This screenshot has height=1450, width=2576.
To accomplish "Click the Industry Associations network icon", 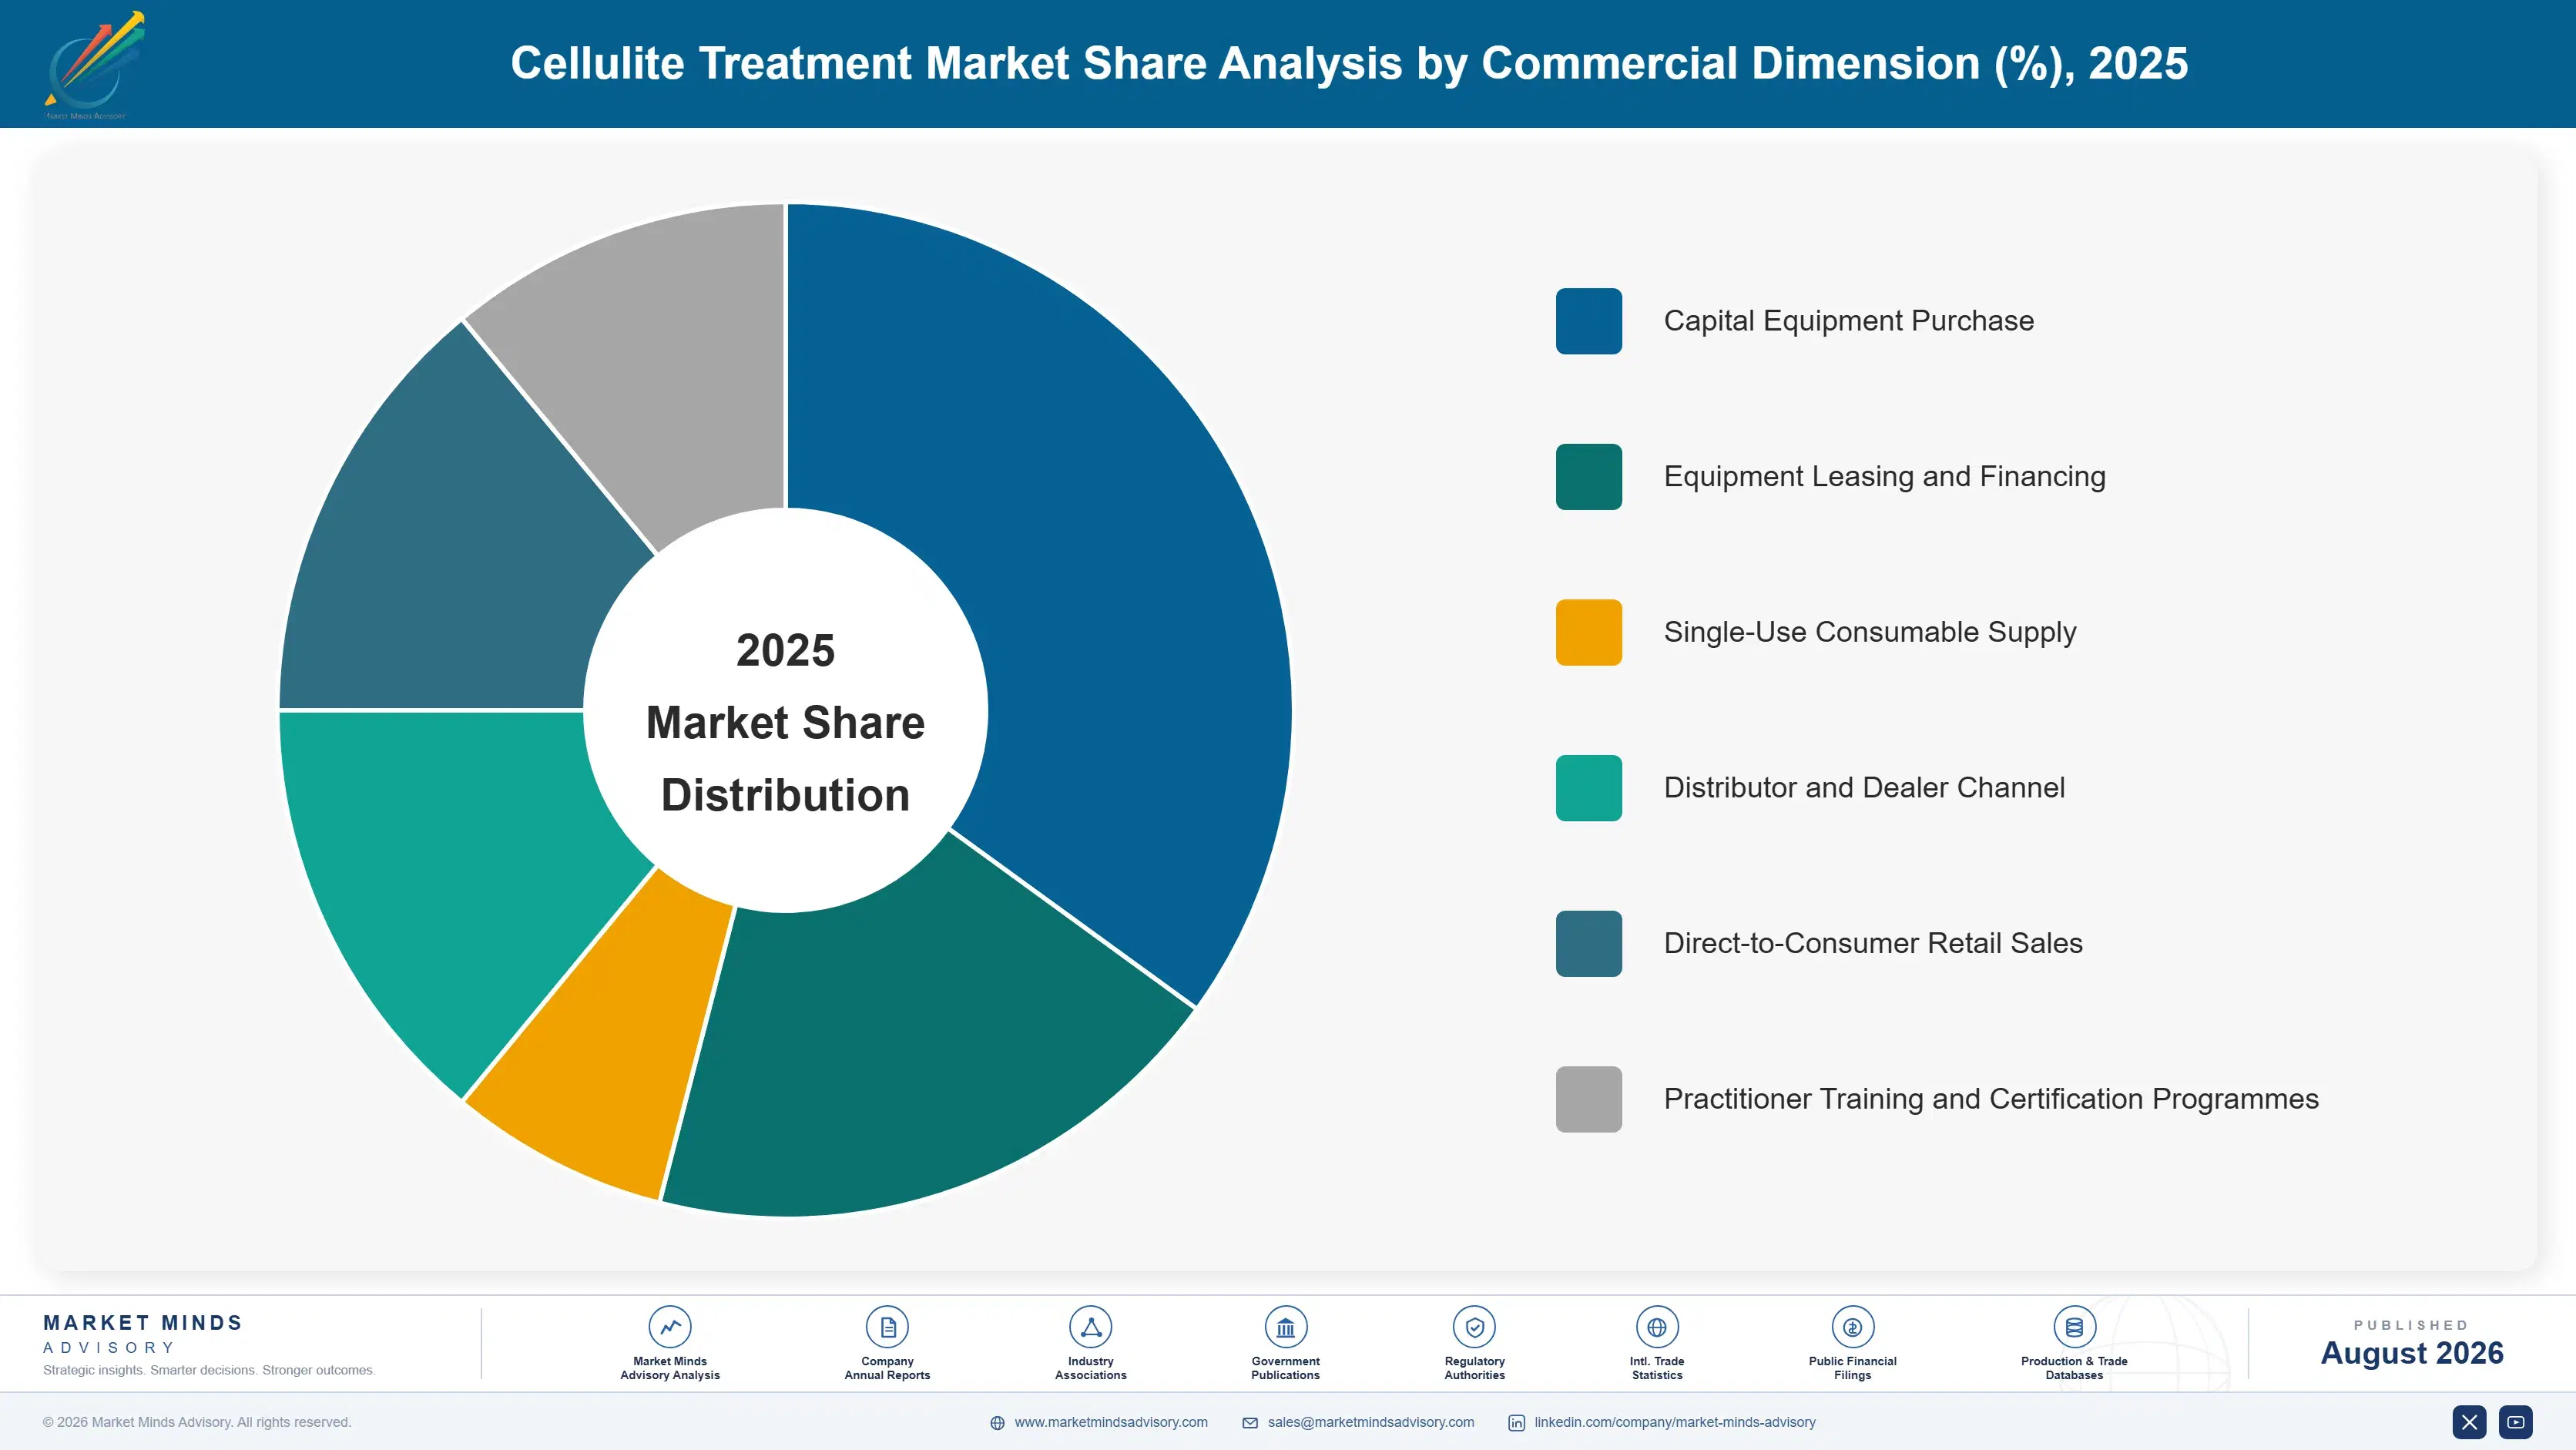I will point(1090,1327).
